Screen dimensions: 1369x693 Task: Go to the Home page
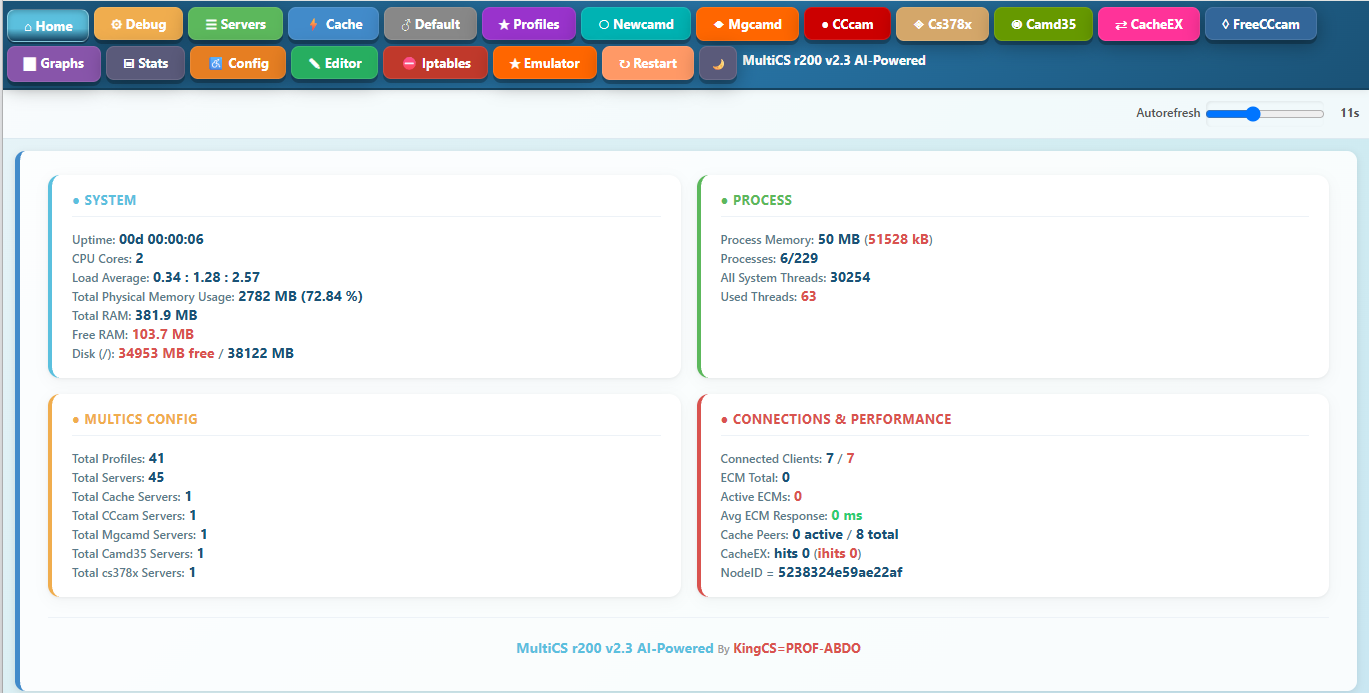click(x=48, y=25)
